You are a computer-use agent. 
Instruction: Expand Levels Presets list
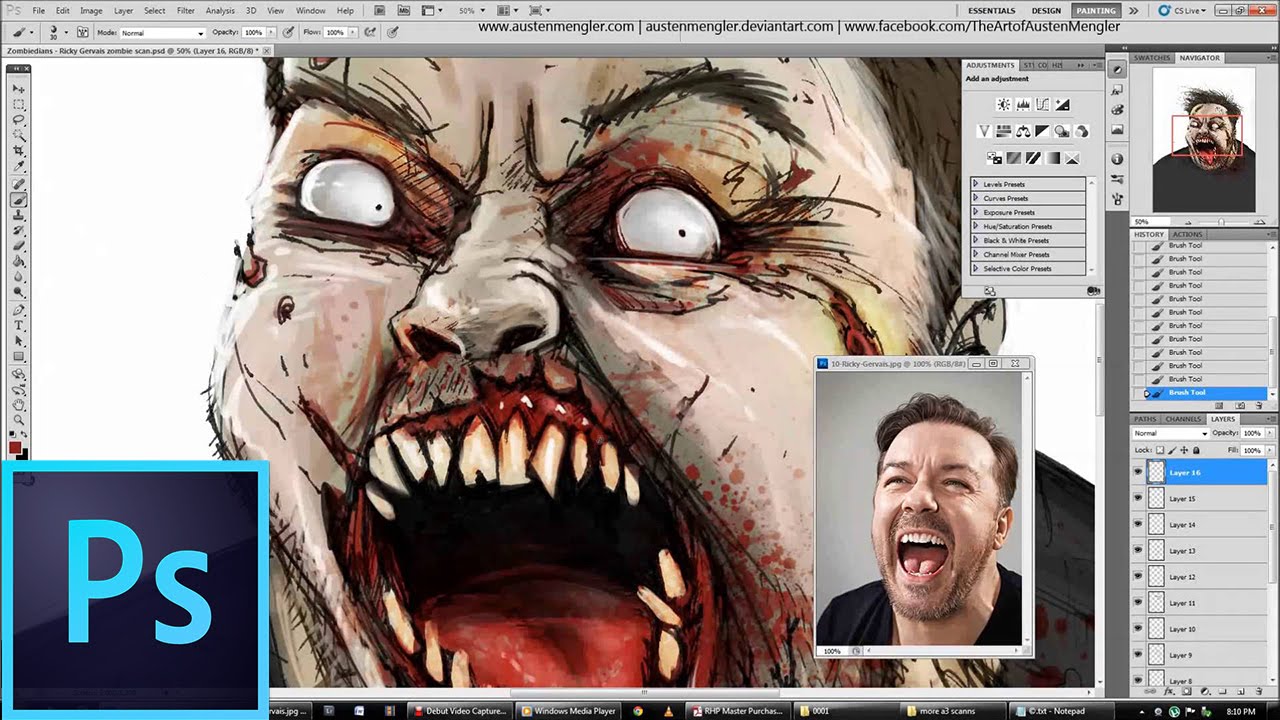click(x=975, y=184)
